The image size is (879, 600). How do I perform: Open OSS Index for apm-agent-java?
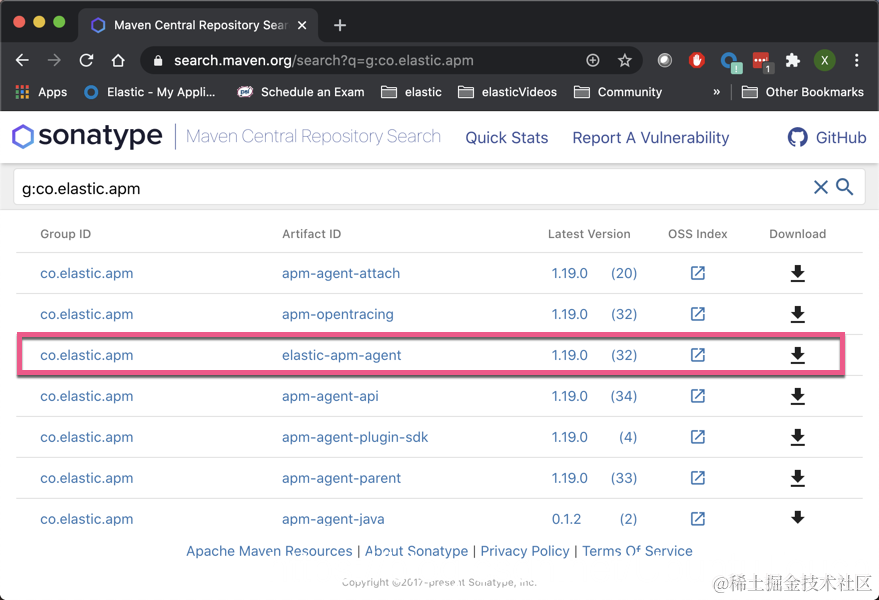pos(697,519)
